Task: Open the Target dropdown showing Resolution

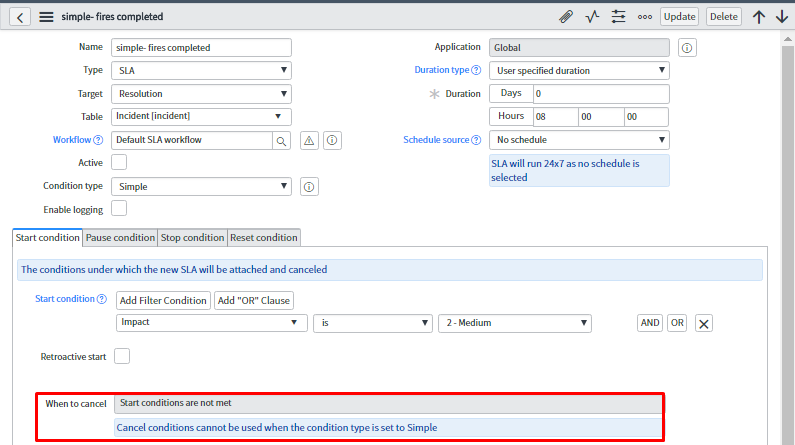Action: coord(201,94)
